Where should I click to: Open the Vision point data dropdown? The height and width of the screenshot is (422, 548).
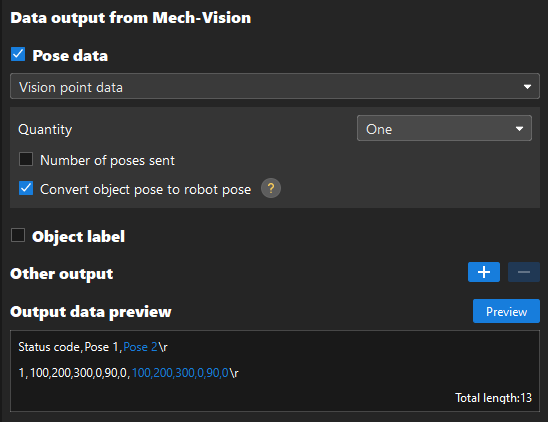click(275, 86)
